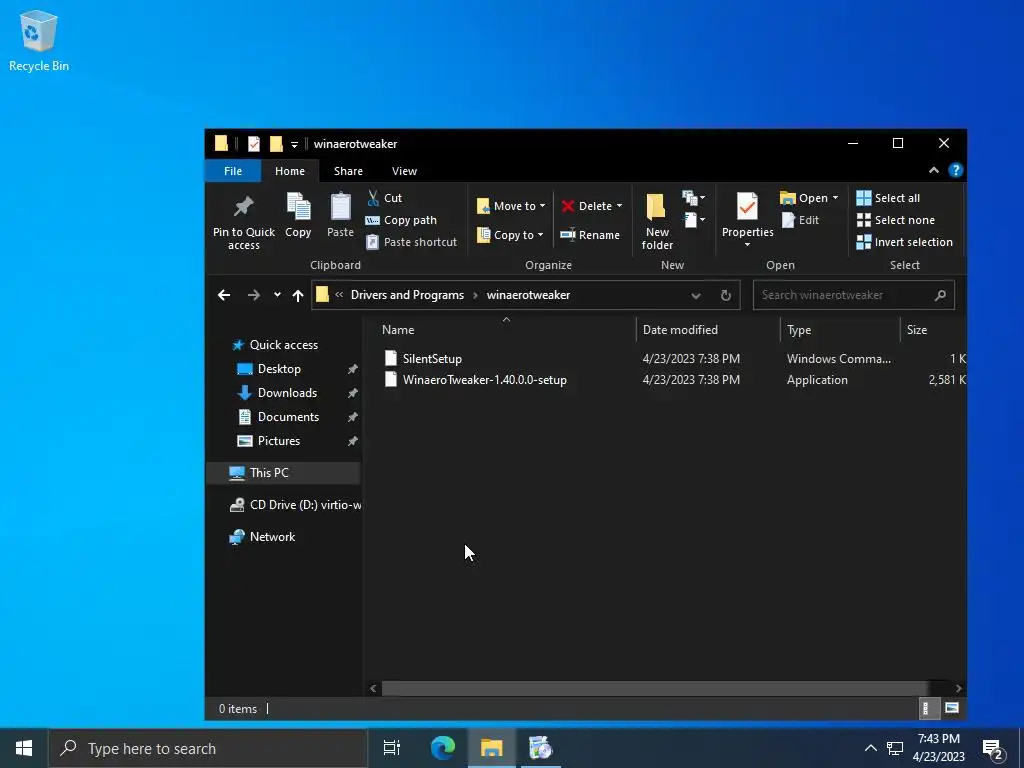Open Task View on taskbar
Viewport: 1024px width, 768px height.
pos(392,748)
